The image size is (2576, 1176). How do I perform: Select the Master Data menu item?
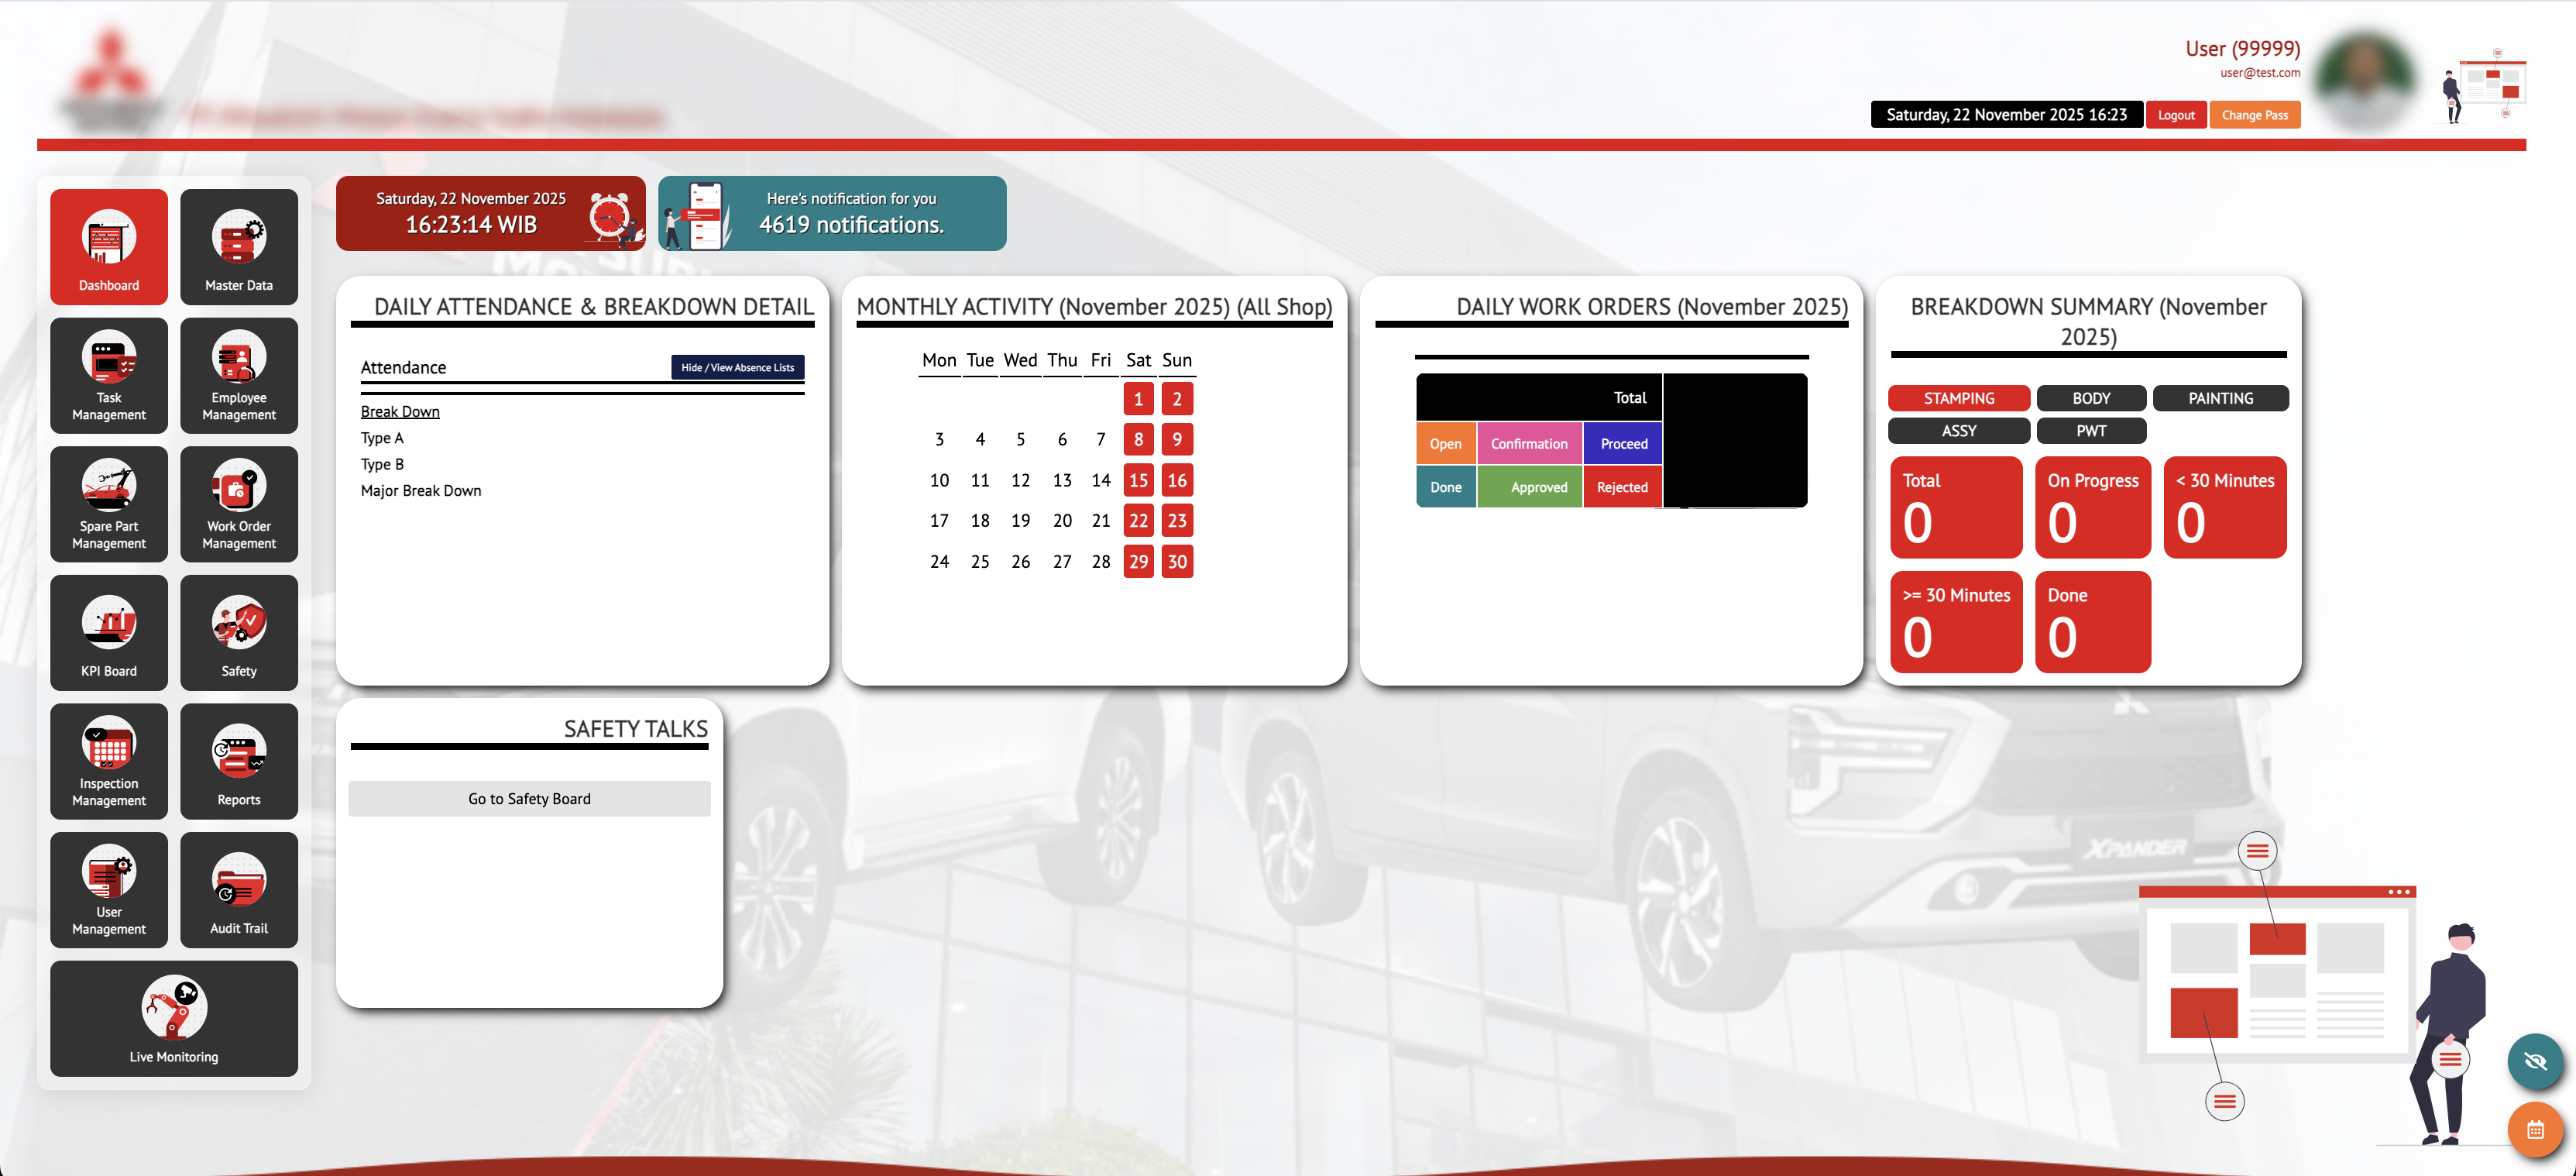pos(238,247)
